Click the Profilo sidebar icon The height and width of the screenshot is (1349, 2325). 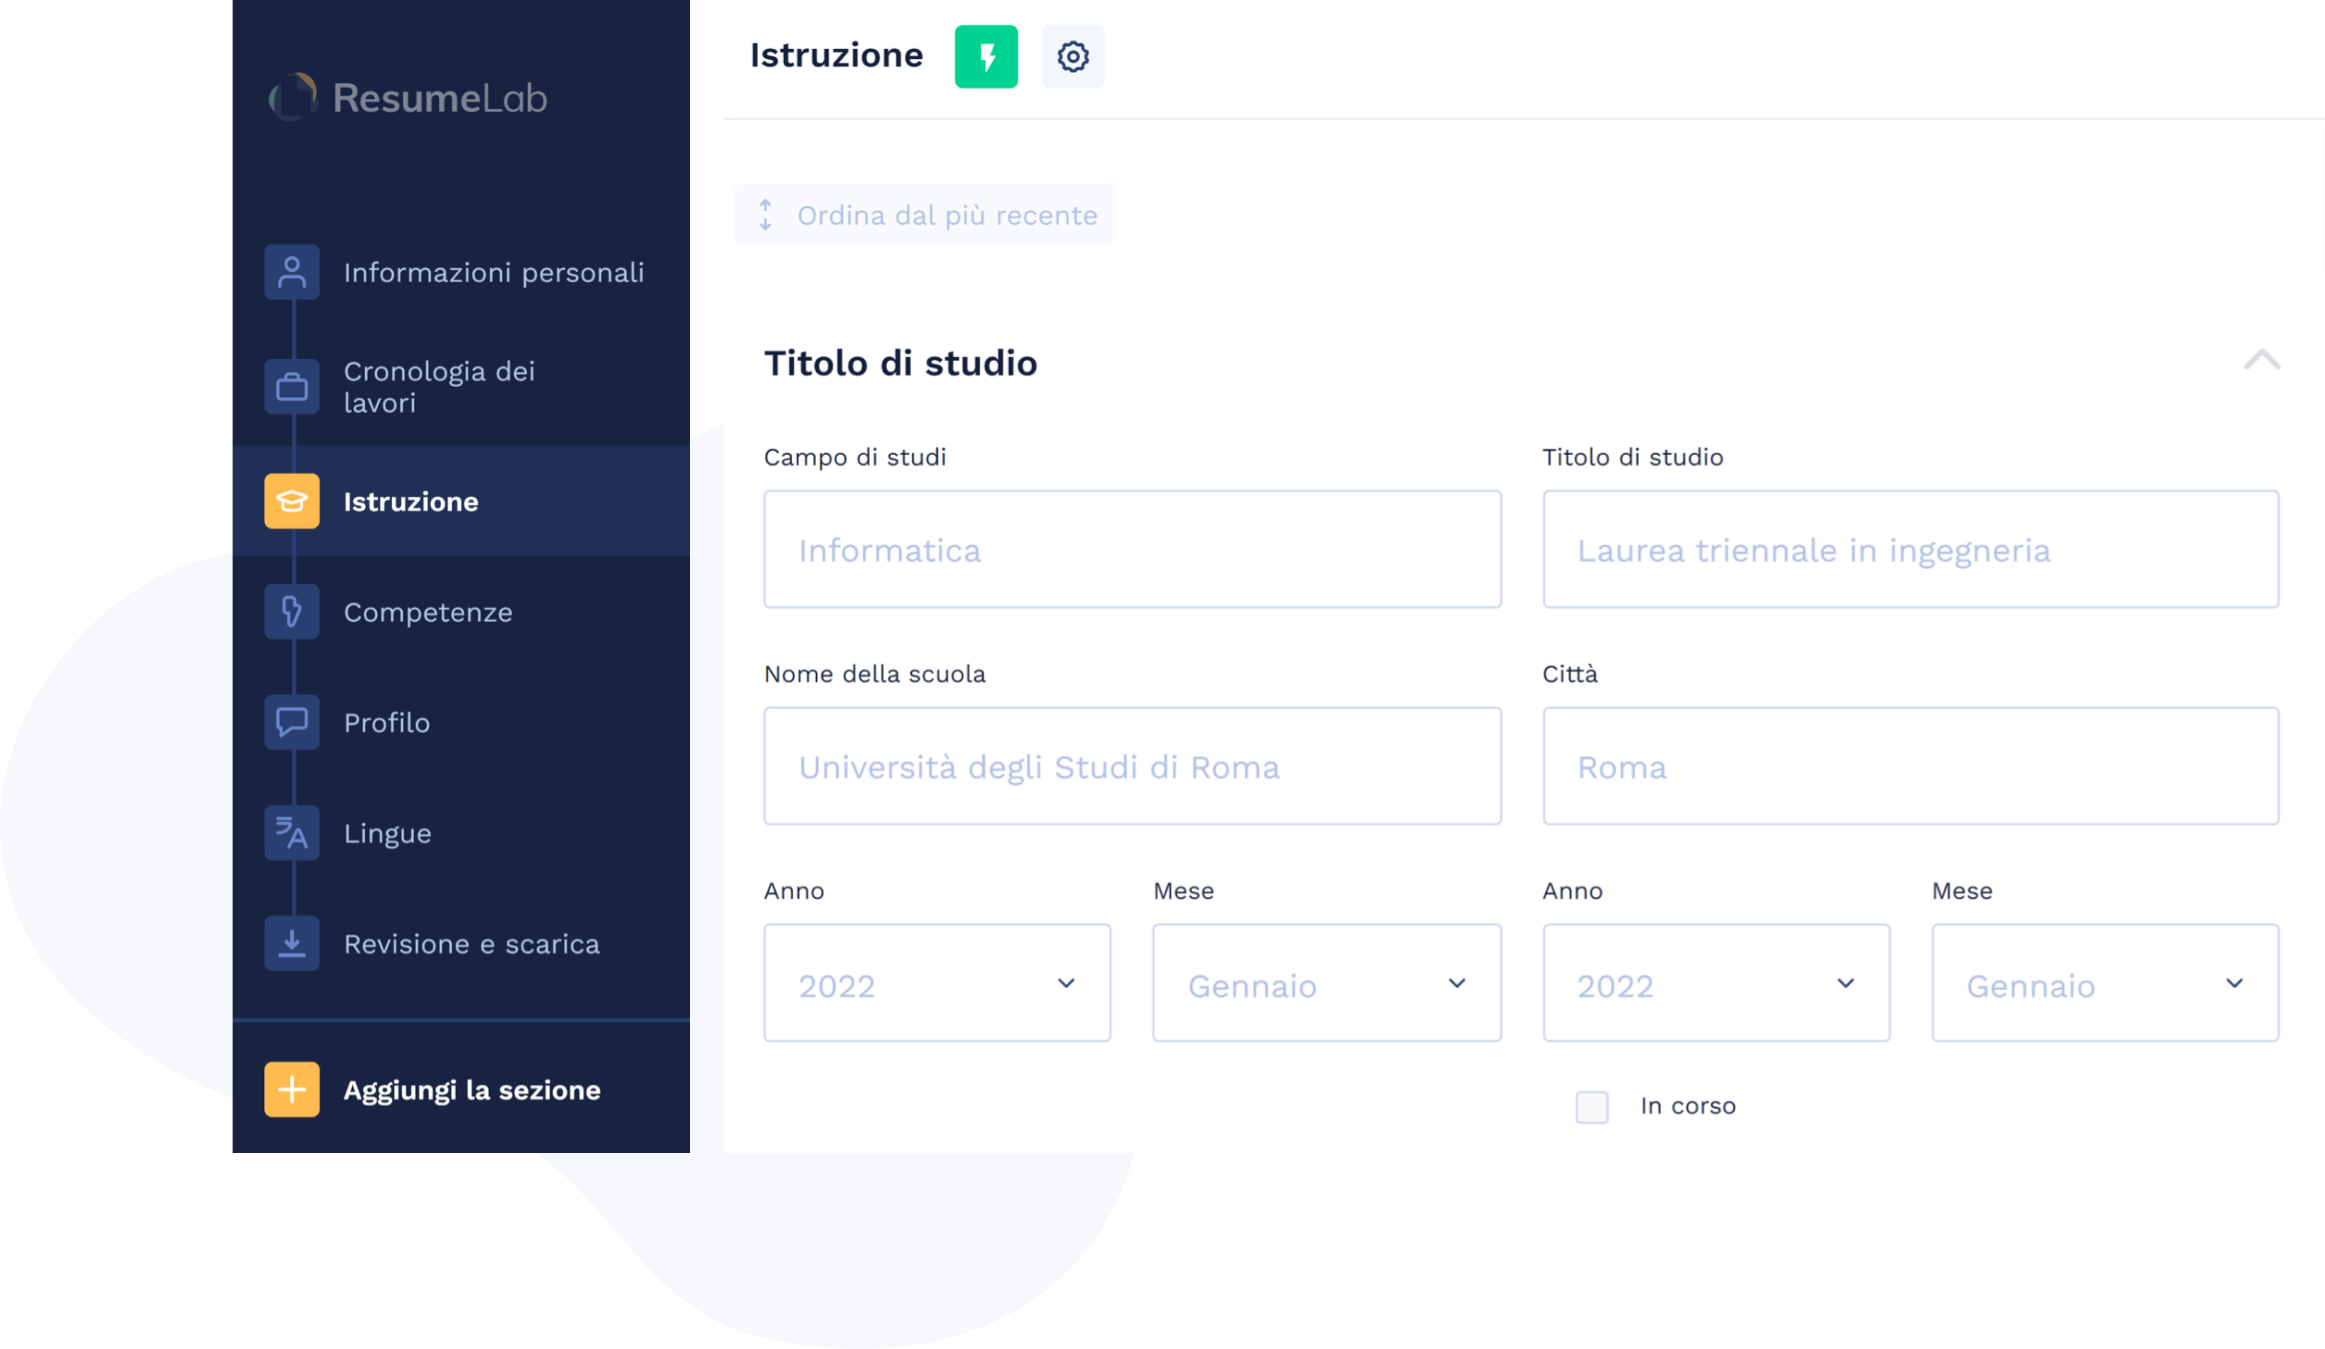click(289, 721)
